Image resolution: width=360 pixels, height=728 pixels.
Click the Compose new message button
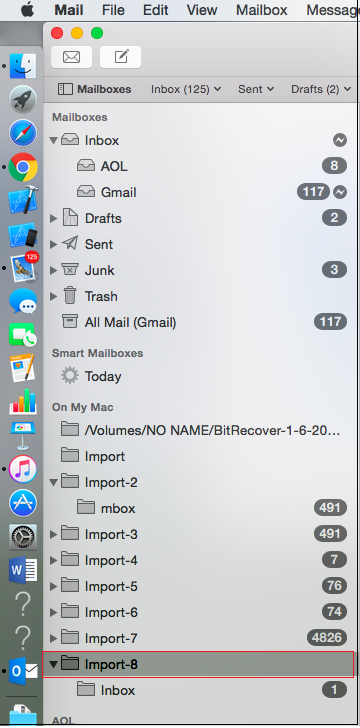tap(120, 57)
